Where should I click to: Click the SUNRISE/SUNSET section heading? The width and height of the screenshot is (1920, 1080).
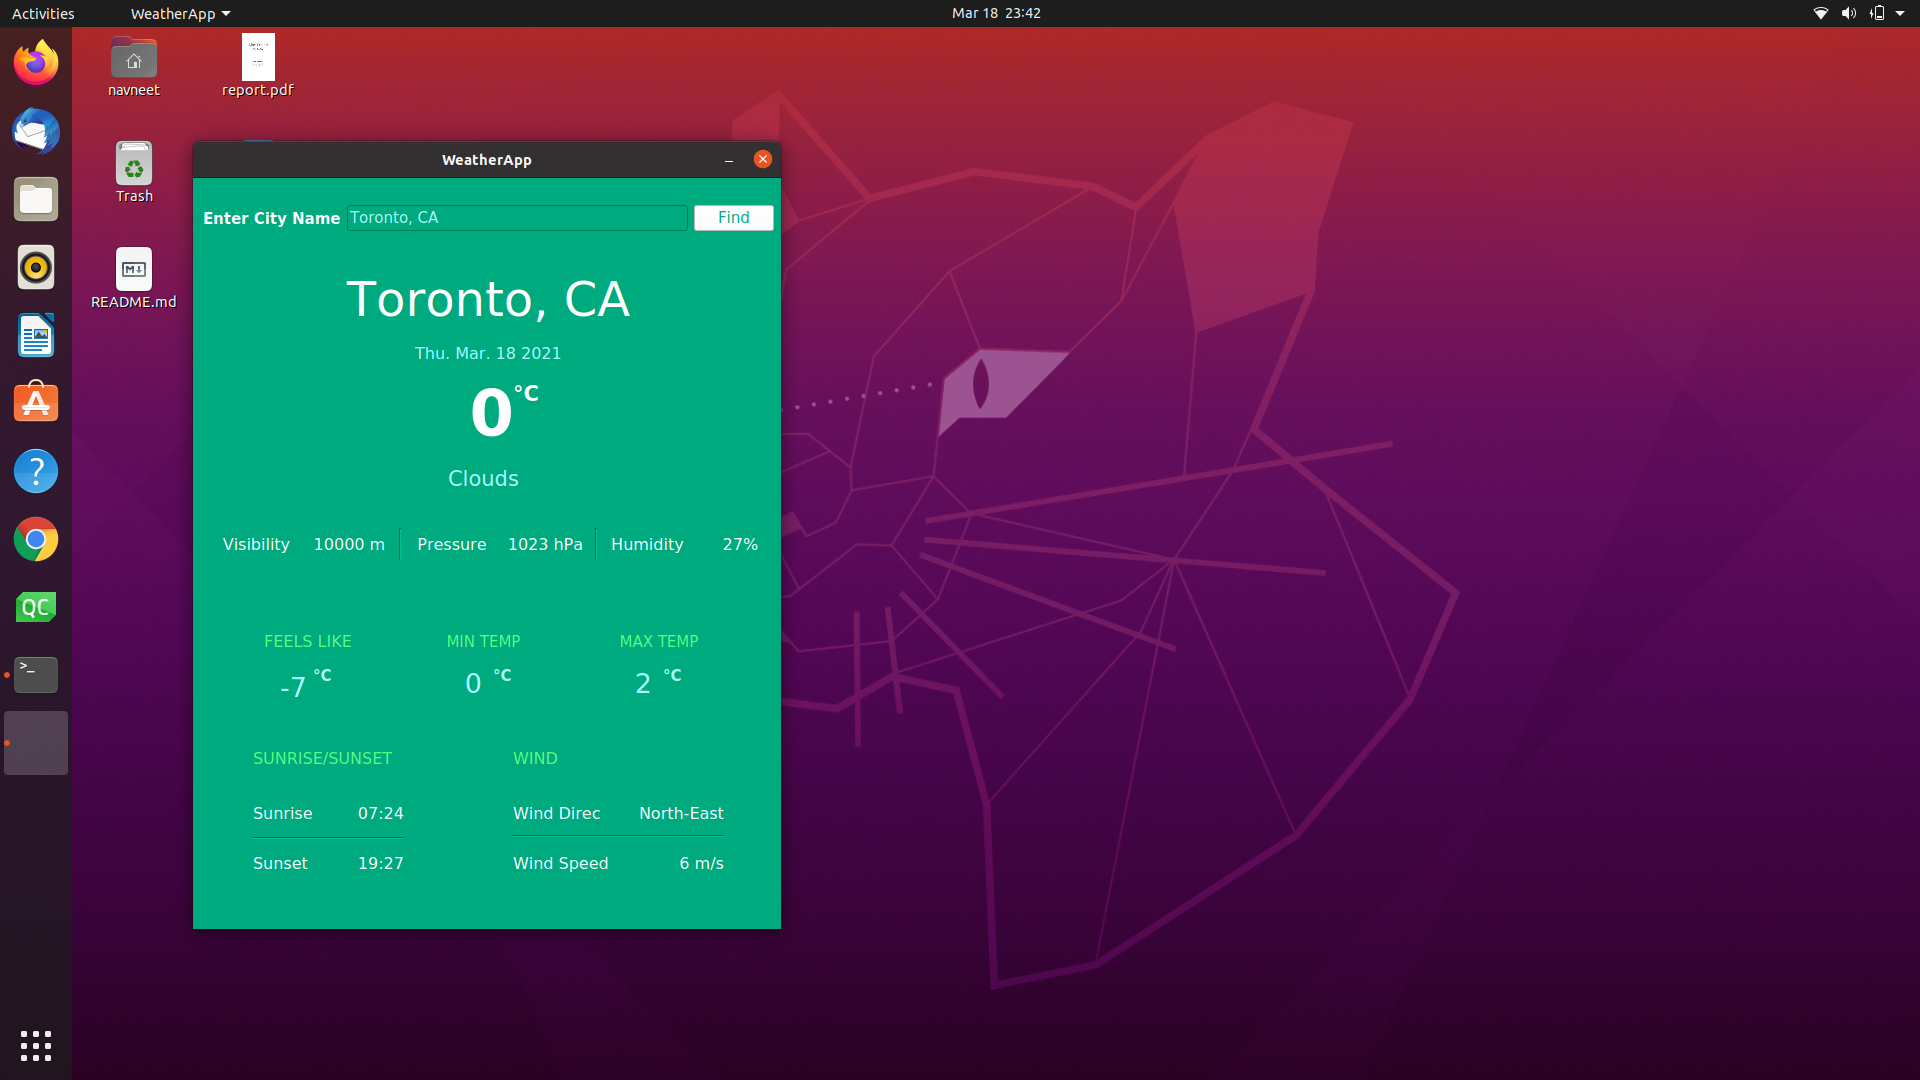click(322, 758)
